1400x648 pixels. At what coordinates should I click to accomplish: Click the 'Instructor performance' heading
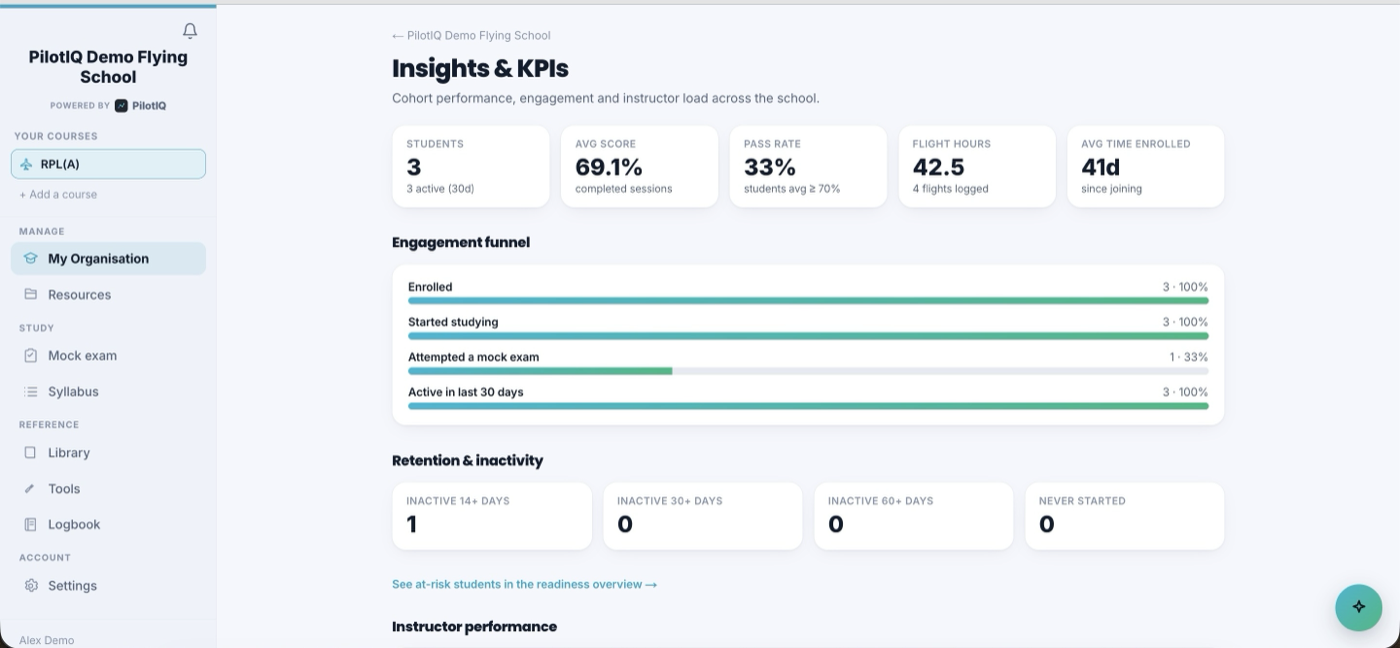pyautogui.click(x=474, y=626)
